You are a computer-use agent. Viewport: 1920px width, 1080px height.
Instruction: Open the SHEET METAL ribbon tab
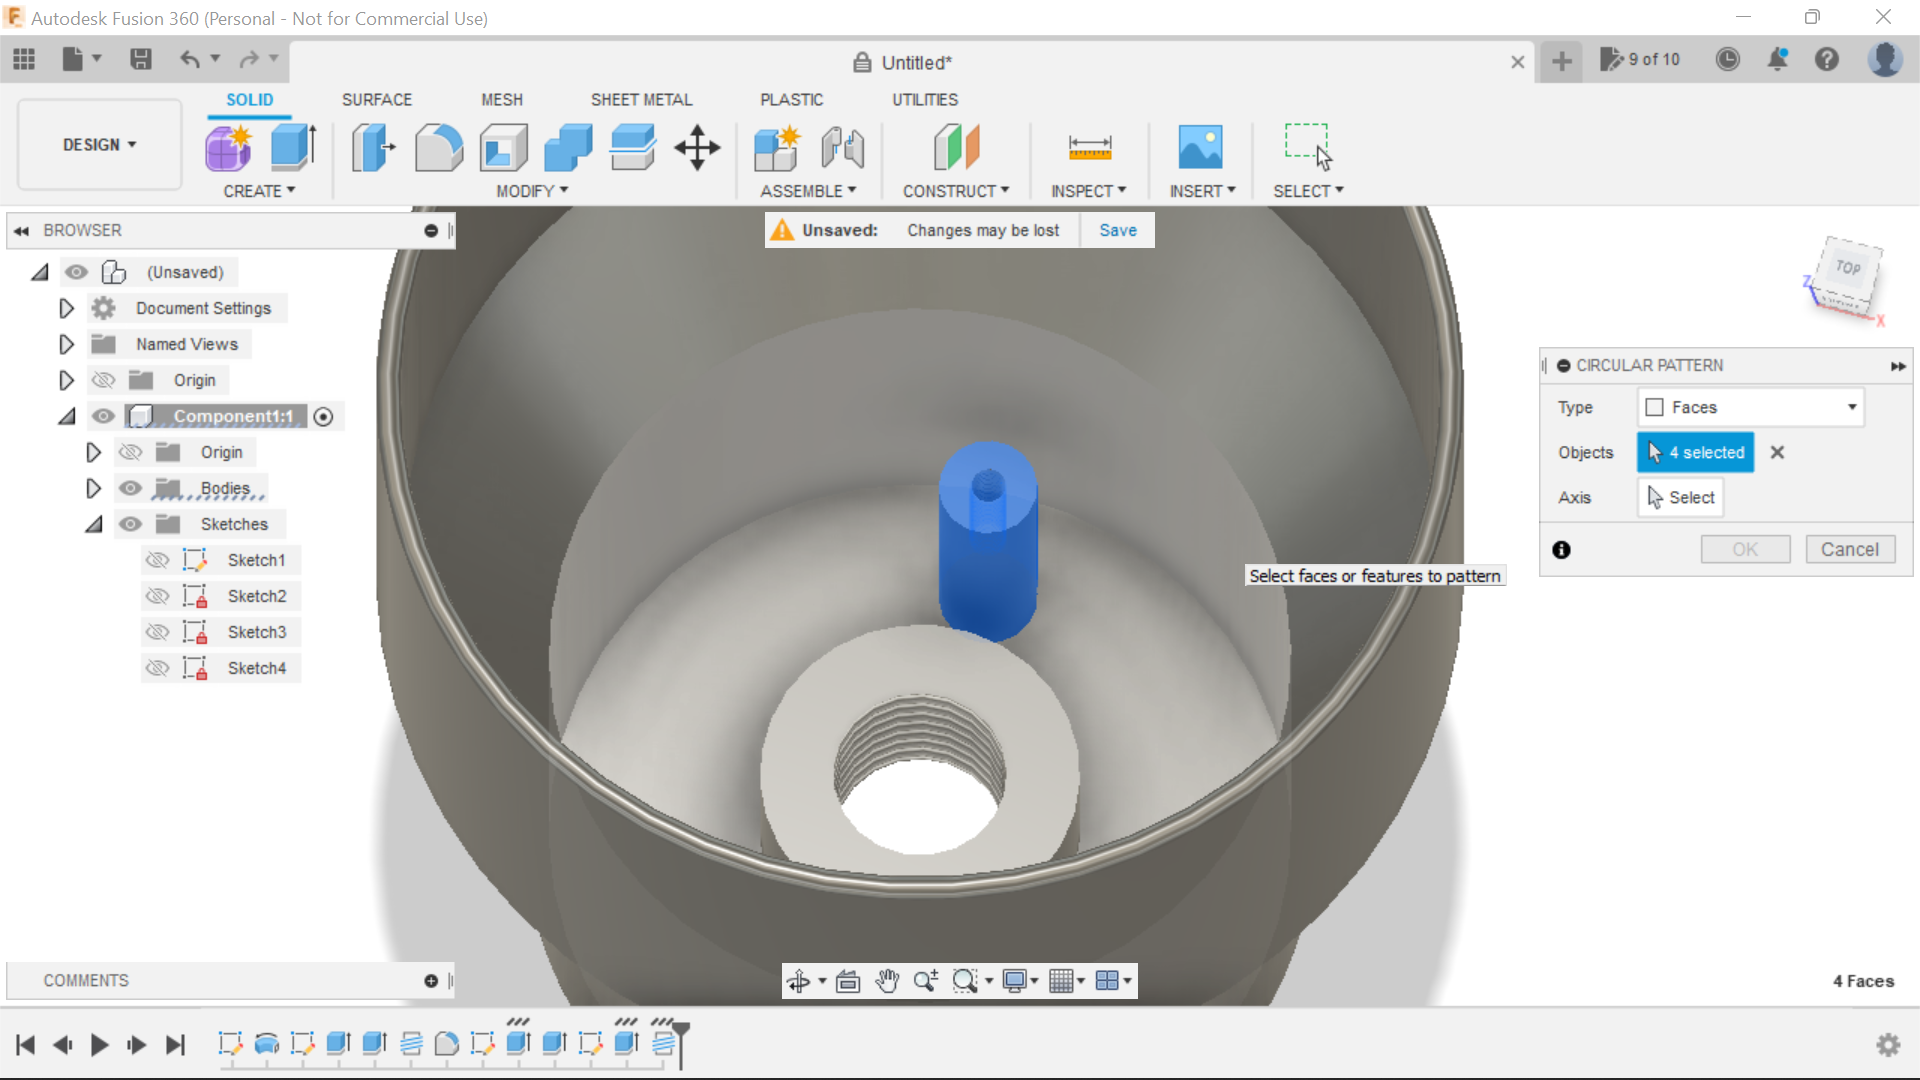point(641,99)
